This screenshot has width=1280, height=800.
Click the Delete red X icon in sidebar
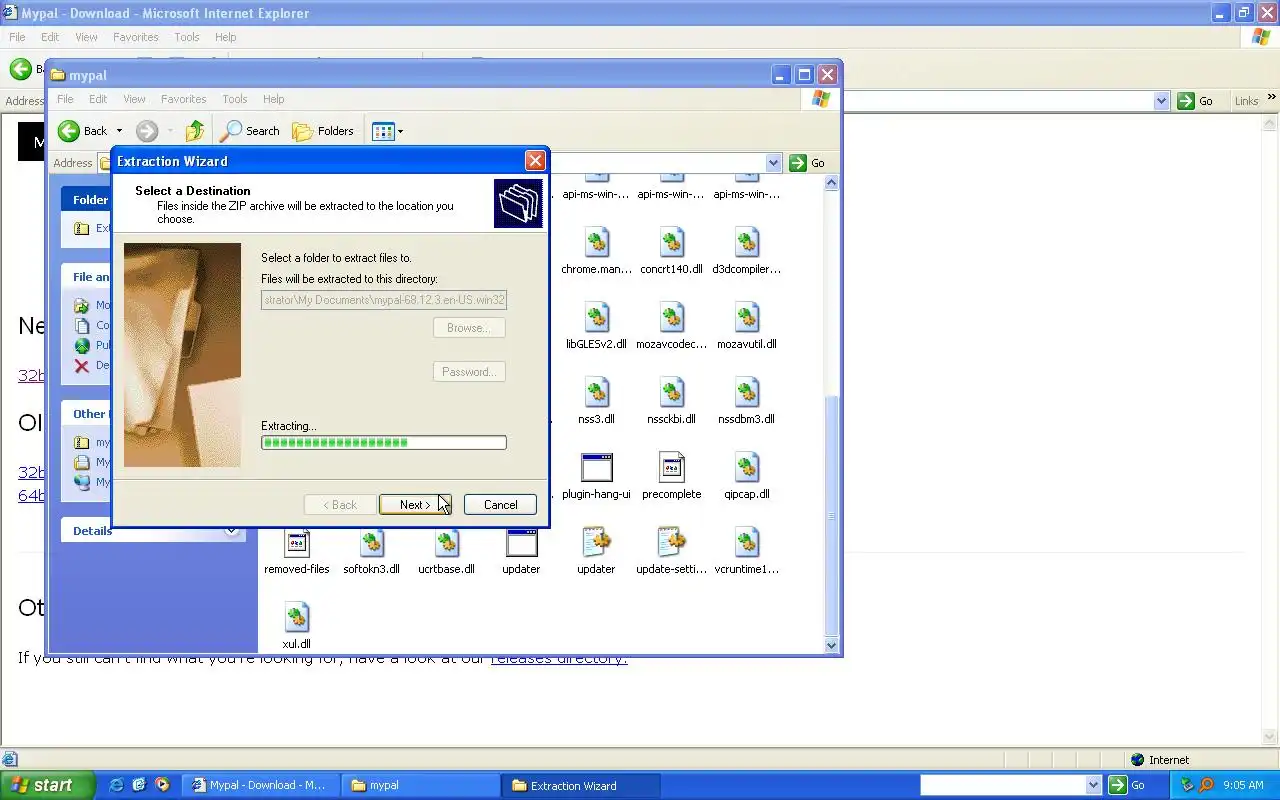tap(82, 366)
